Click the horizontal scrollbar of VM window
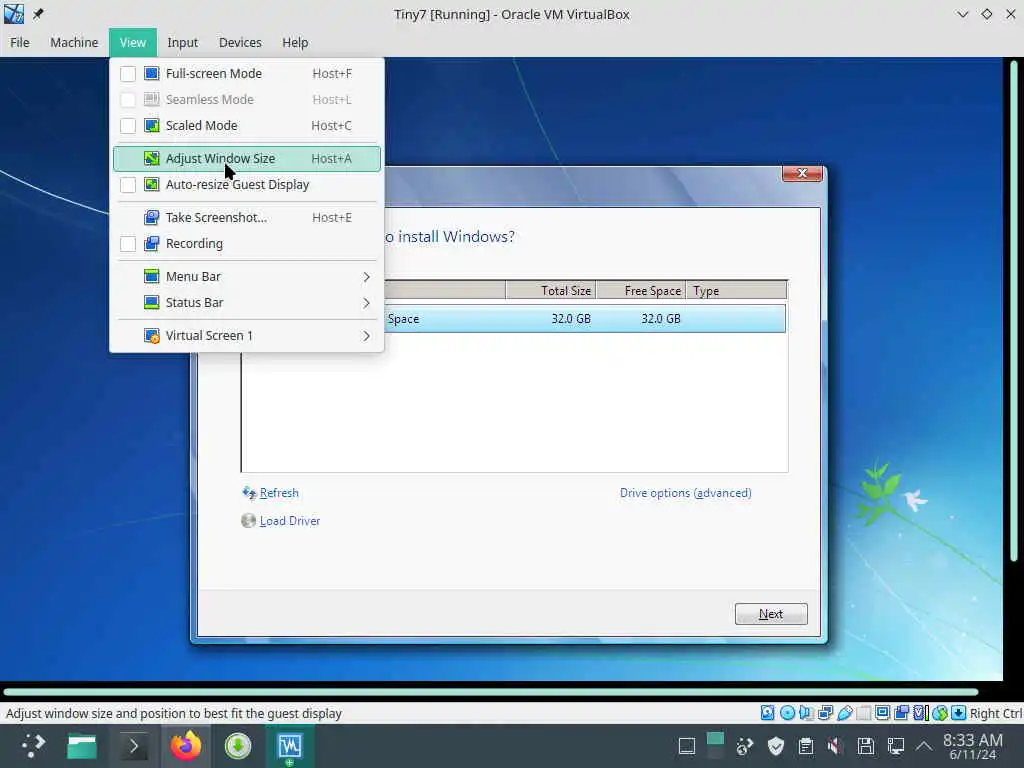The width and height of the screenshot is (1024, 768). tap(491, 692)
